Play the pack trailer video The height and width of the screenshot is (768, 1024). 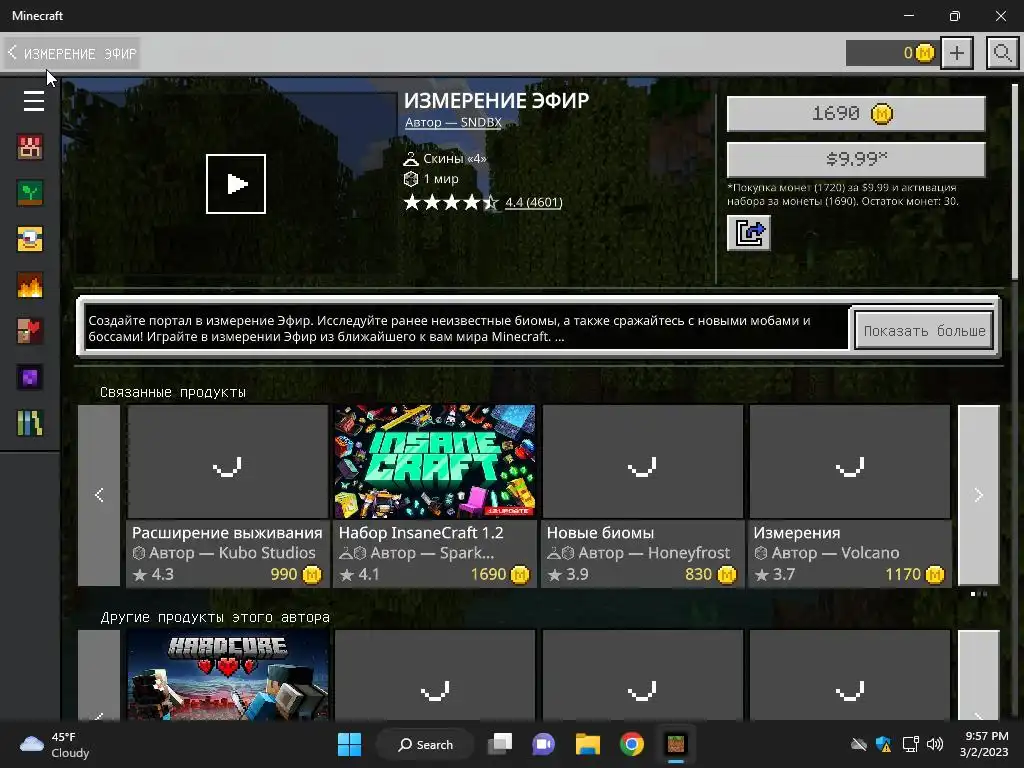tap(236, 184)
